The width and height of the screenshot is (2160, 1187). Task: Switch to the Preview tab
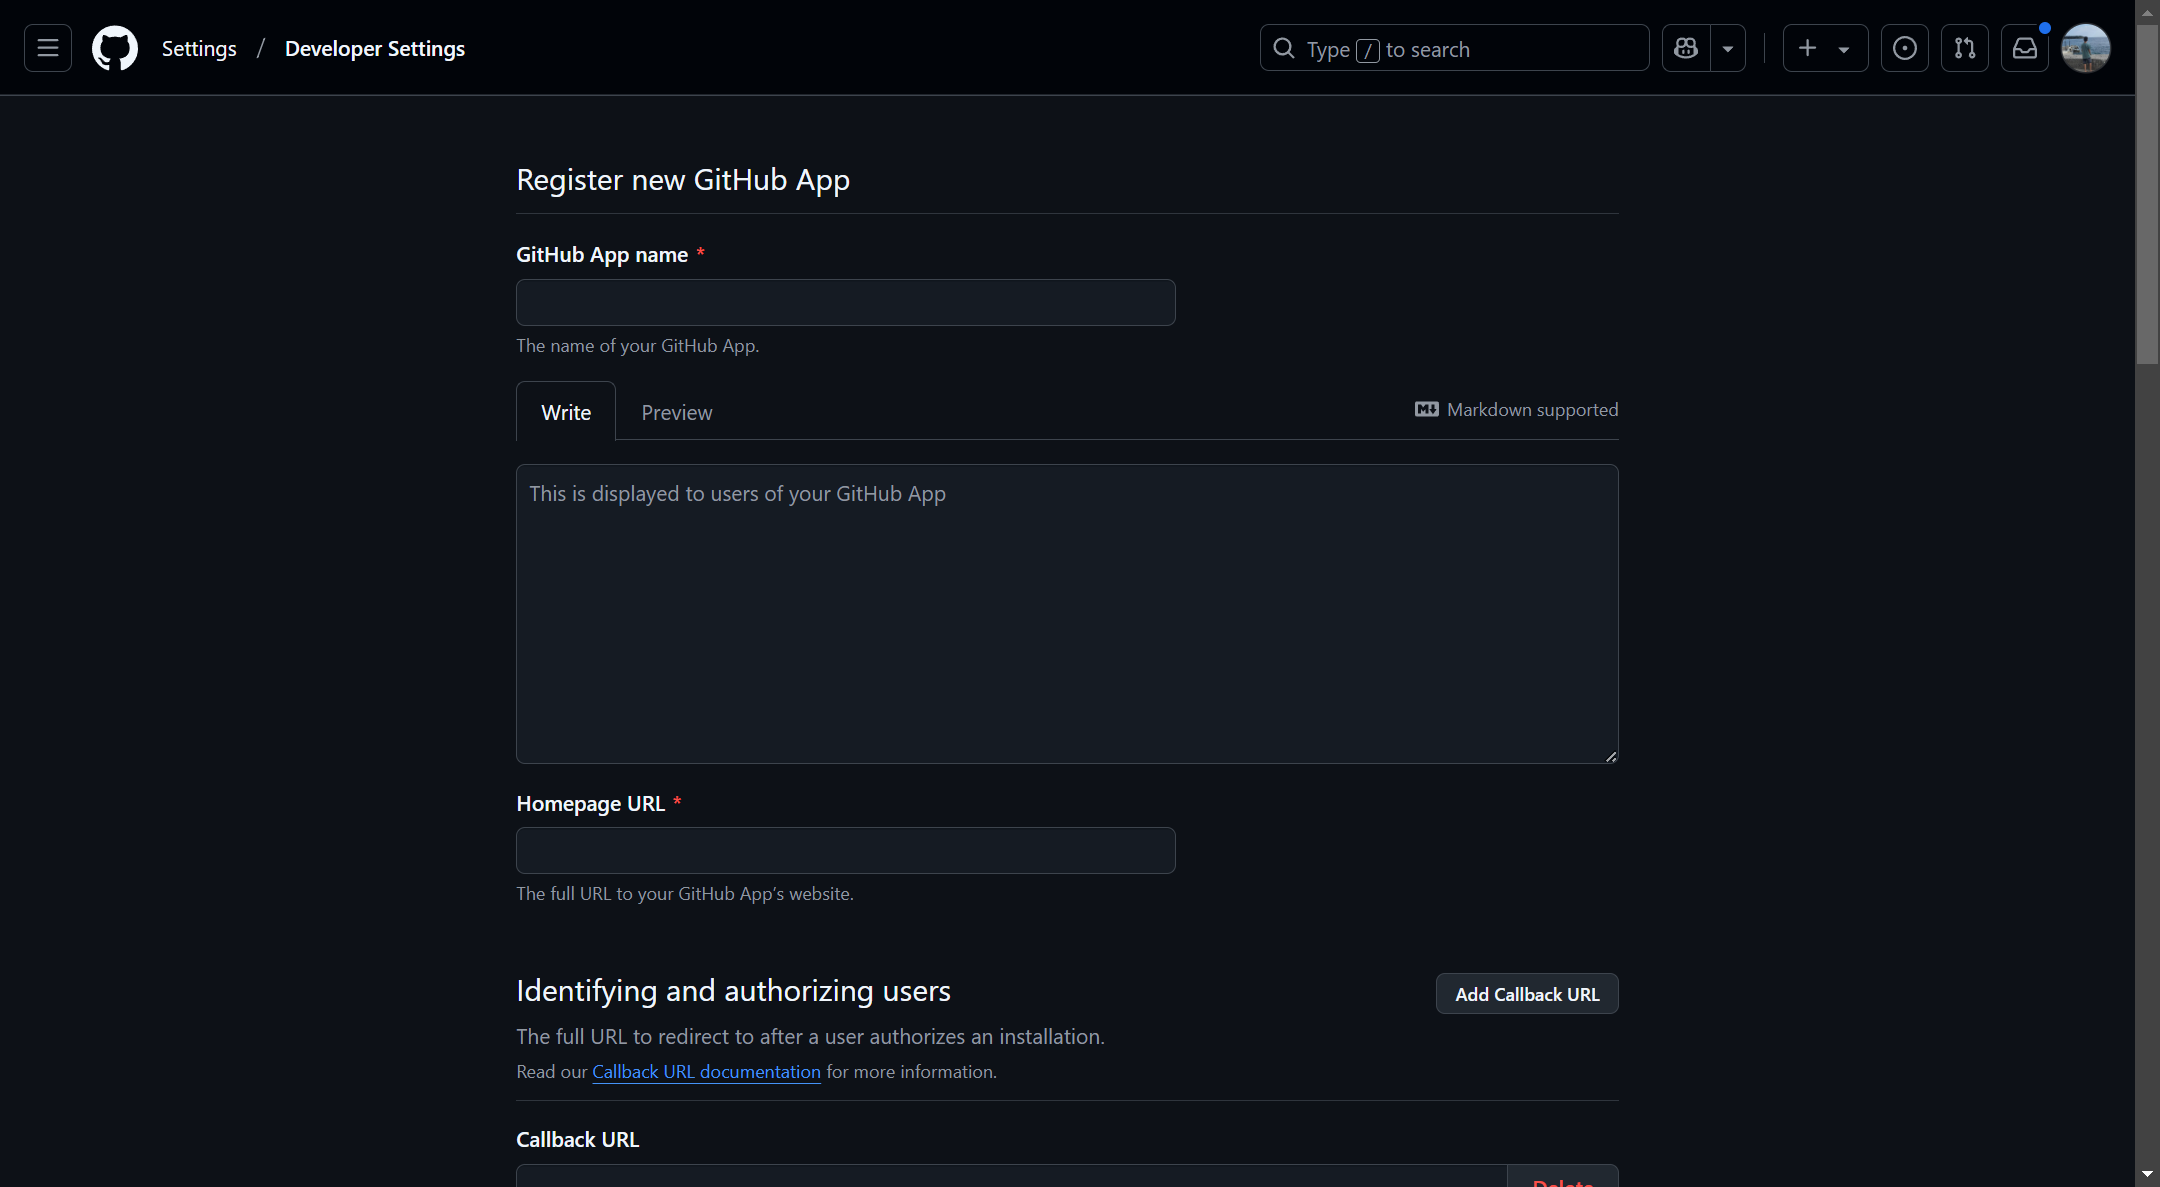pyautogui.click(x=677, y=411)
